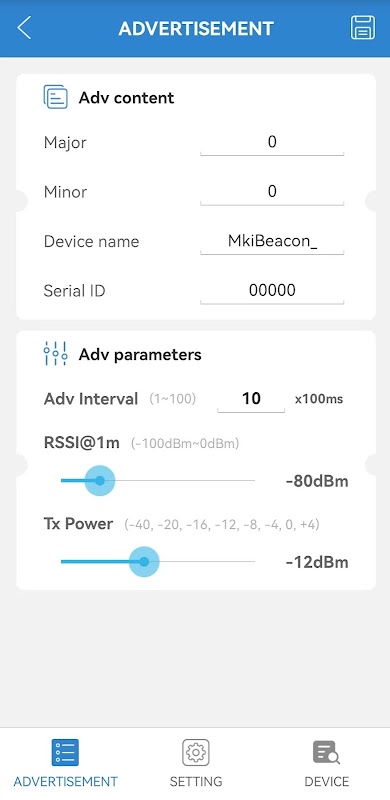Tap the Advertisement list icon in bottom bar
Image resolution: width=390 pixels, height=800 pixels.
[65, 752]
